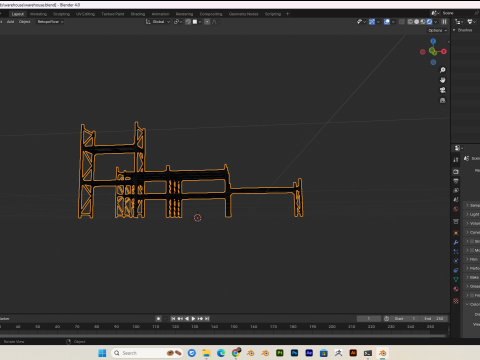
Task: Toggle proportional editing in header
Action: click(207, 22)
